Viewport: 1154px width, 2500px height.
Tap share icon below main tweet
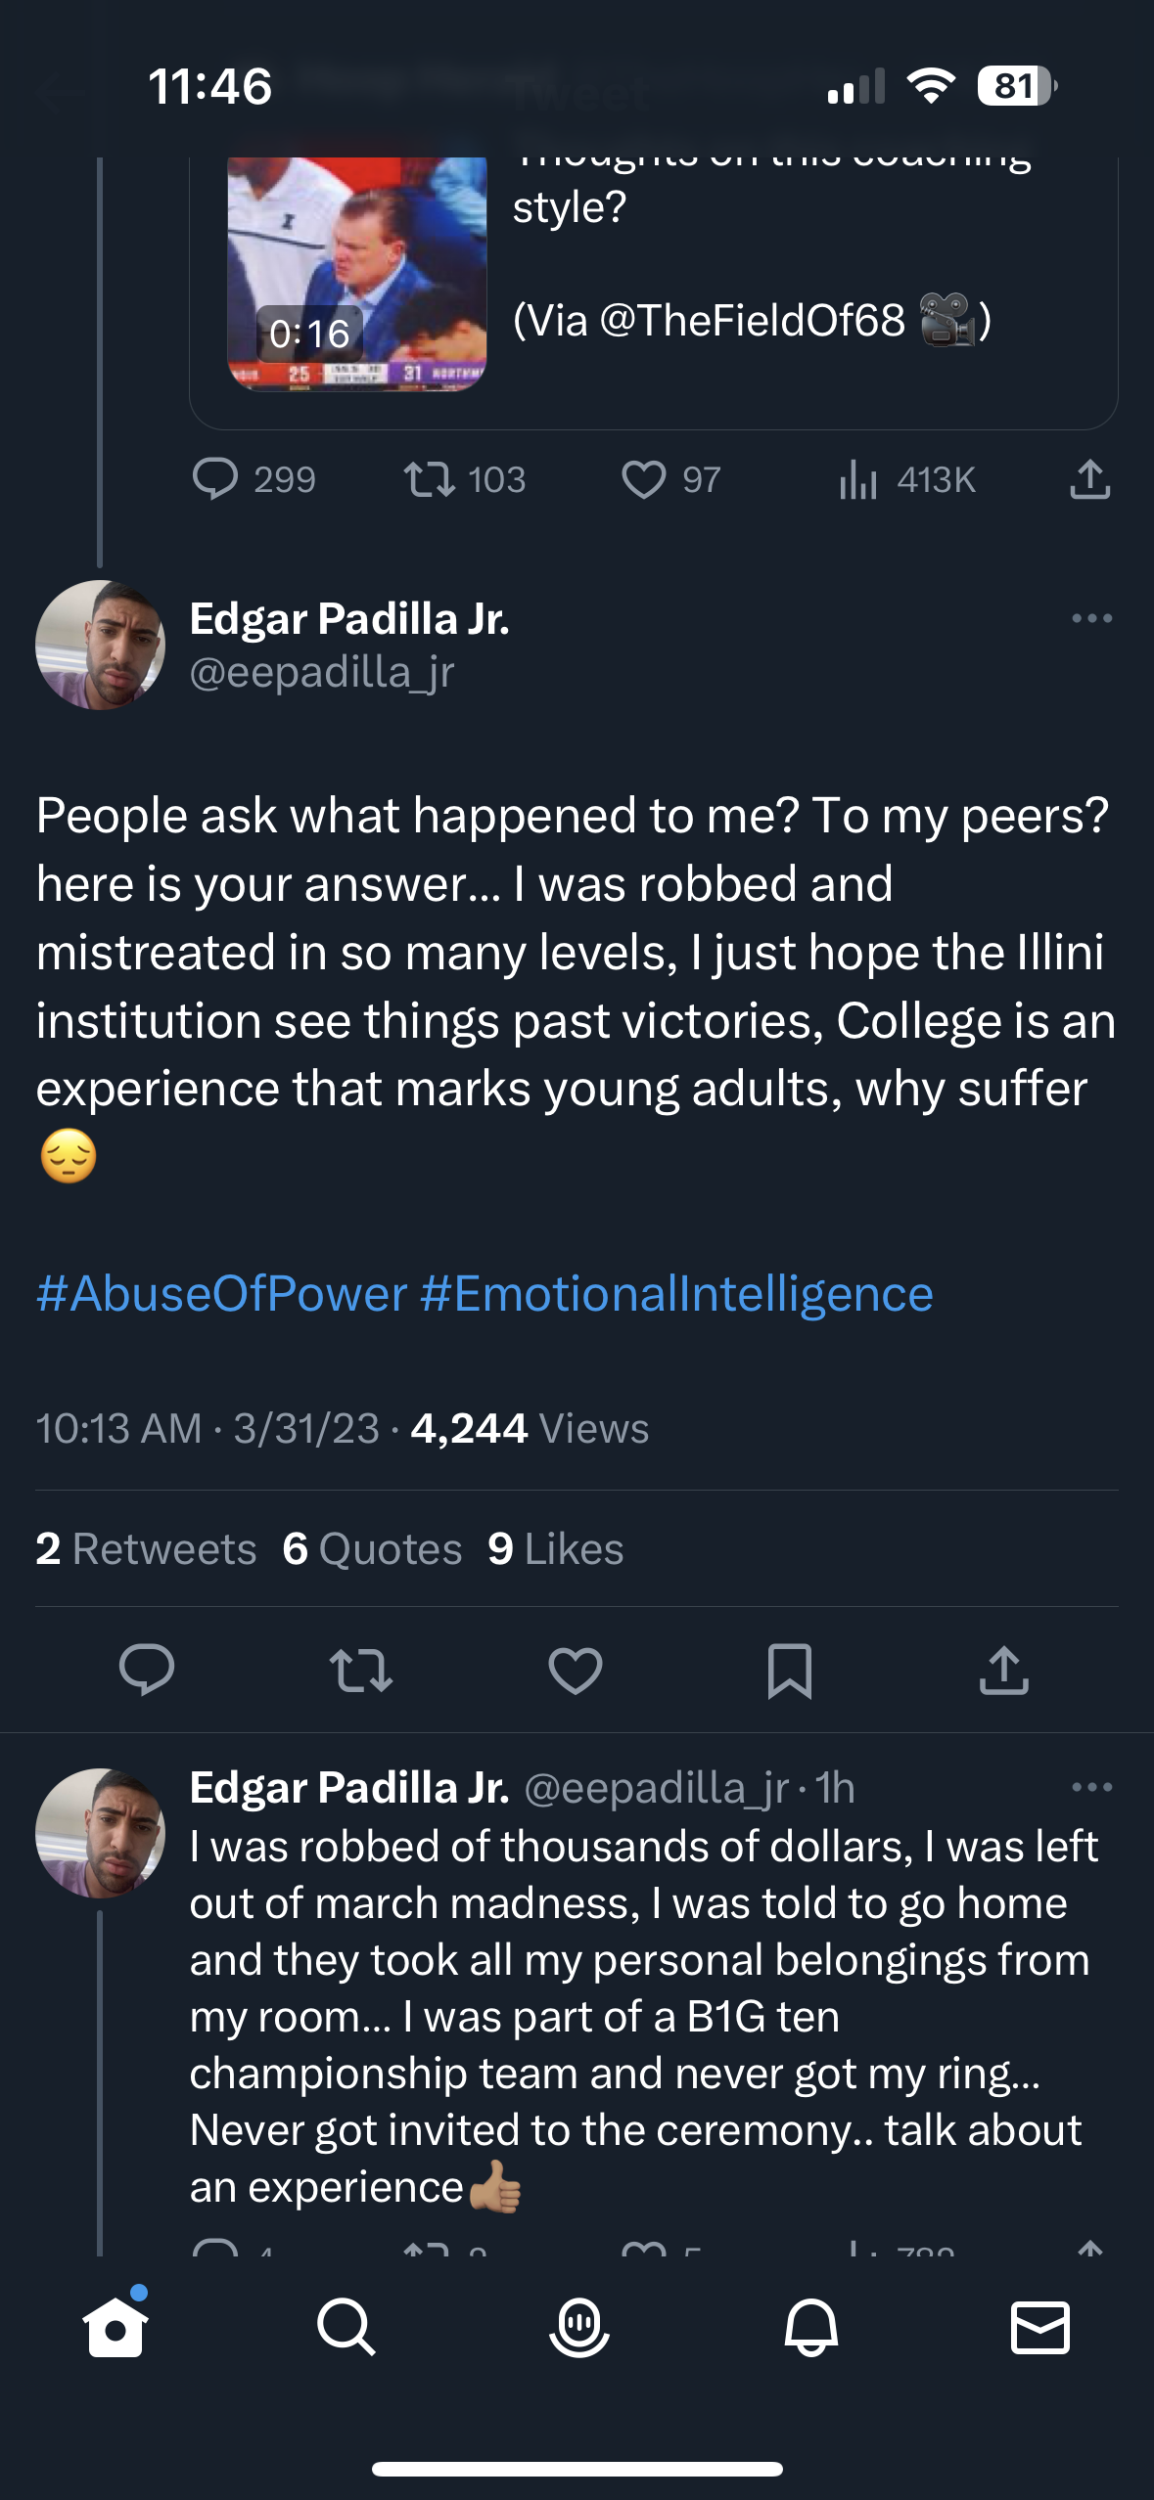(x=1004, y=1670)
